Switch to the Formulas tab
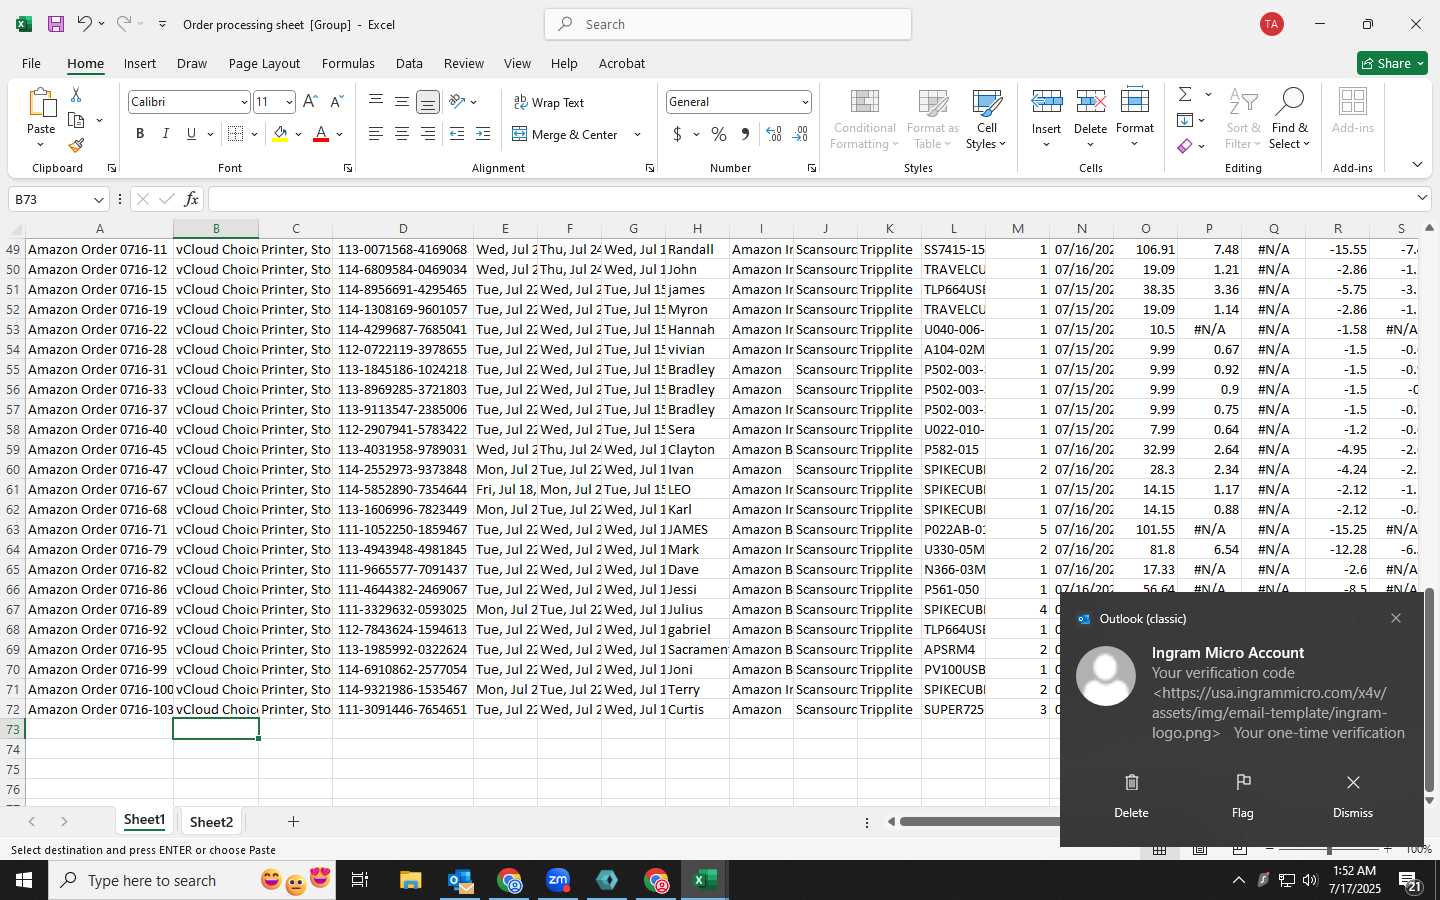Screen dimensions: 1440x900 coord(348,63)
